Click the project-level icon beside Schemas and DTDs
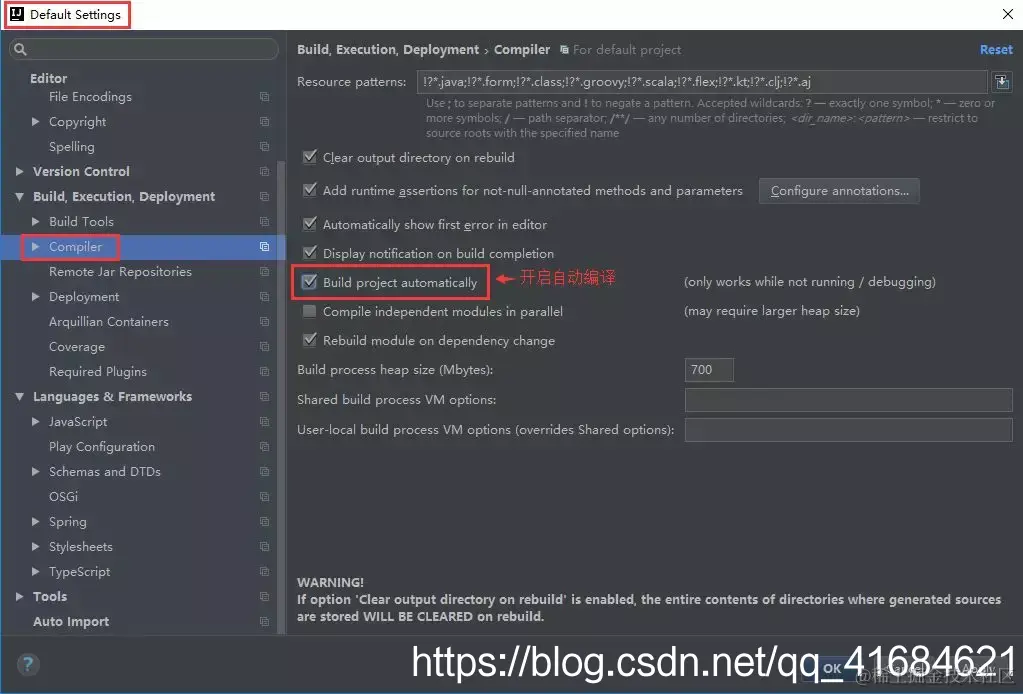The height and width of the screenshot is (694, 1023). click(264, 472)
